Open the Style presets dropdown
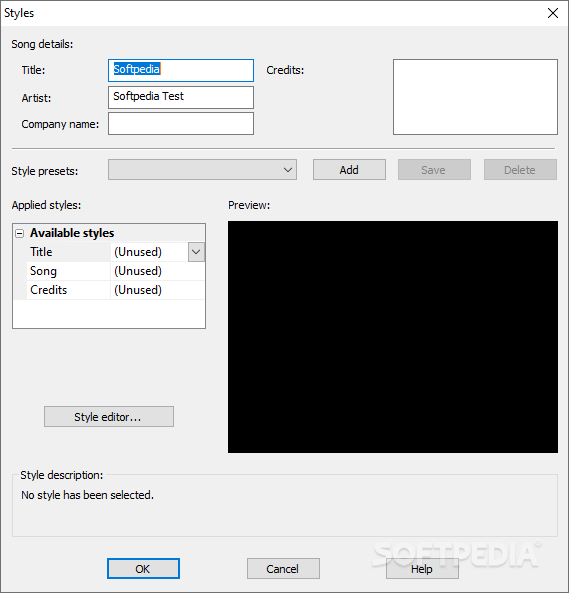Screen dimensions: 569x593 tap(202, 169)
